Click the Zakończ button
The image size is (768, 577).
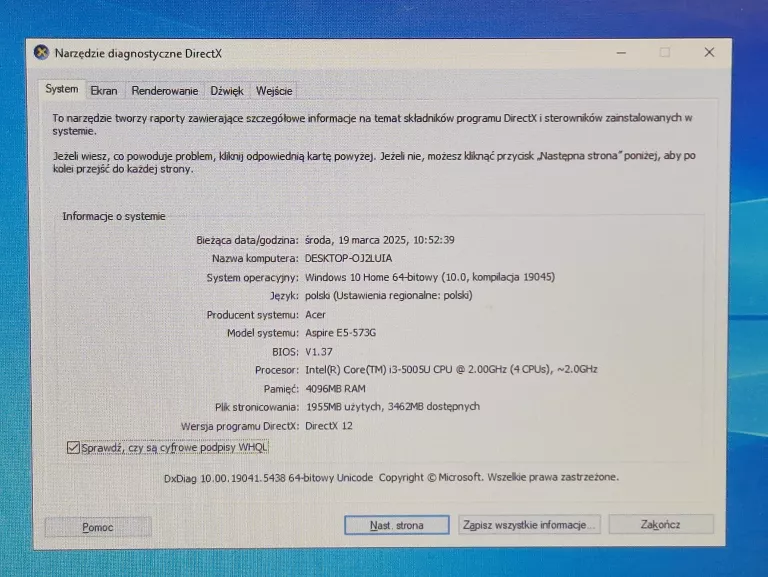pyautogui.click(x=661, y=524)
